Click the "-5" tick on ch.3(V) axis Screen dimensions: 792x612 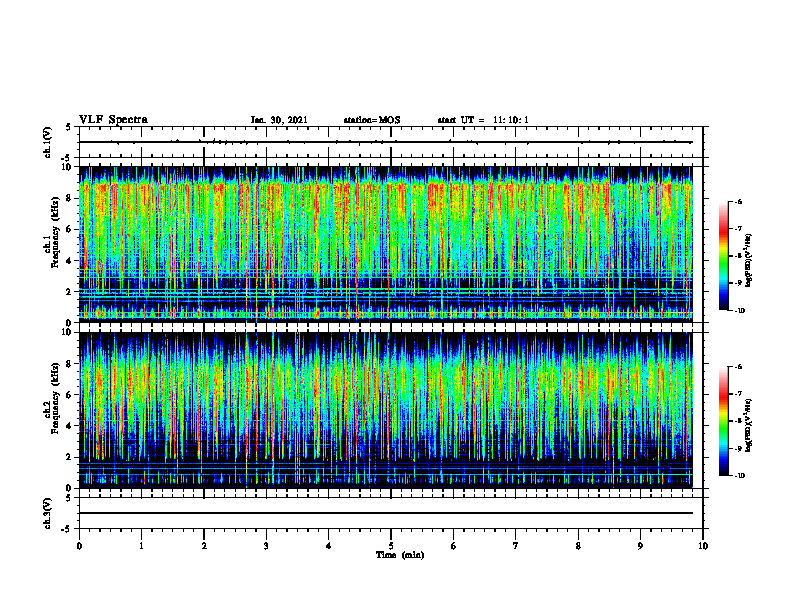tap(67, 529)
